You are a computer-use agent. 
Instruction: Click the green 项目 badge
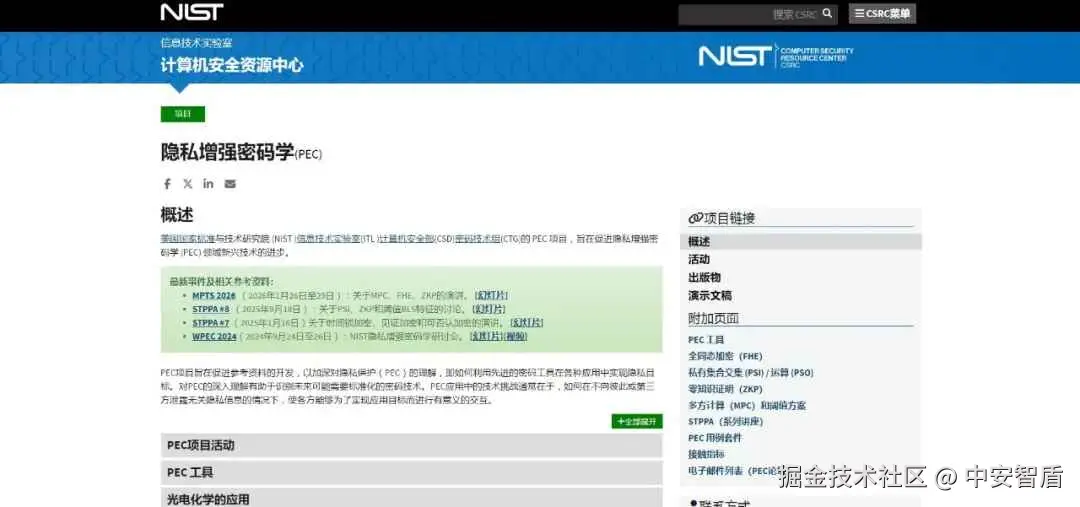pos(183,114)
